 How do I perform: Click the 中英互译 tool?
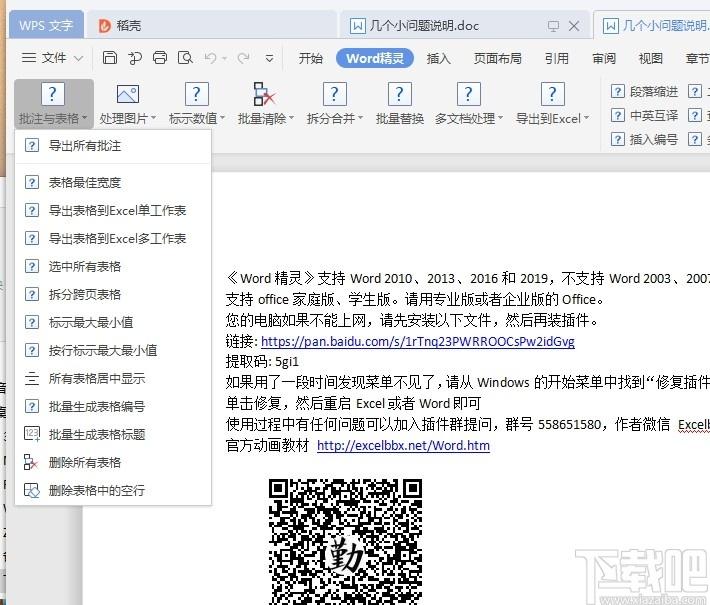(644, 115)
